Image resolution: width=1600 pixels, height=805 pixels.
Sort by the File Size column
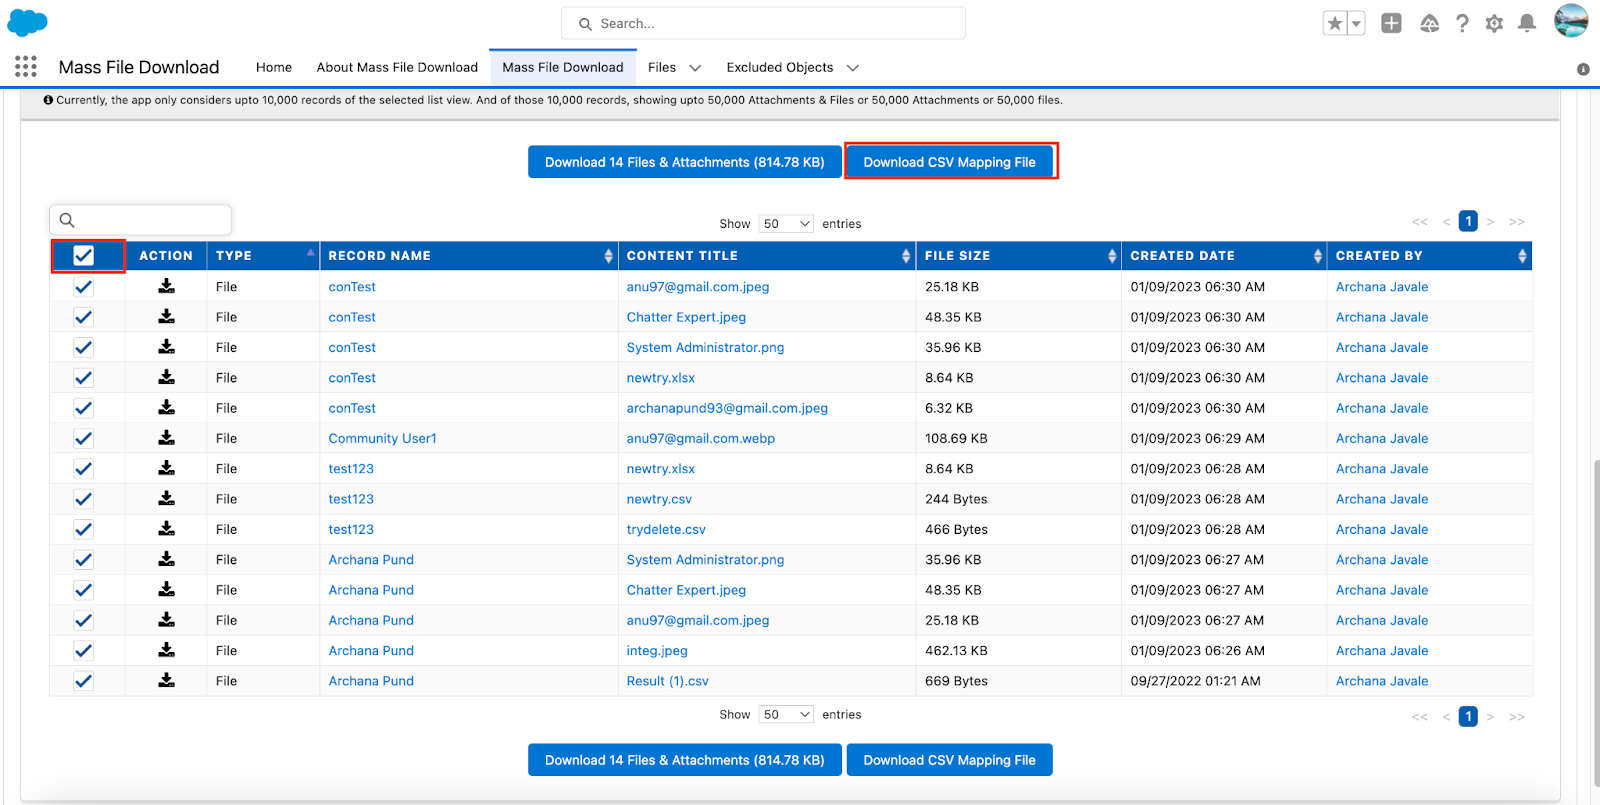tap(1019, 256)
